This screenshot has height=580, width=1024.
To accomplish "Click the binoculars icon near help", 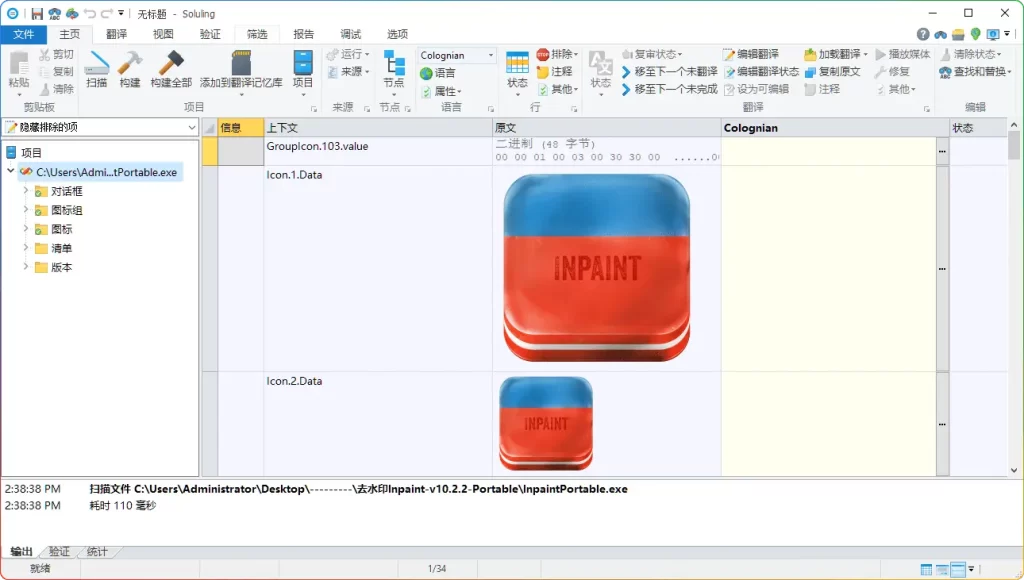I will tap(940, 34).
